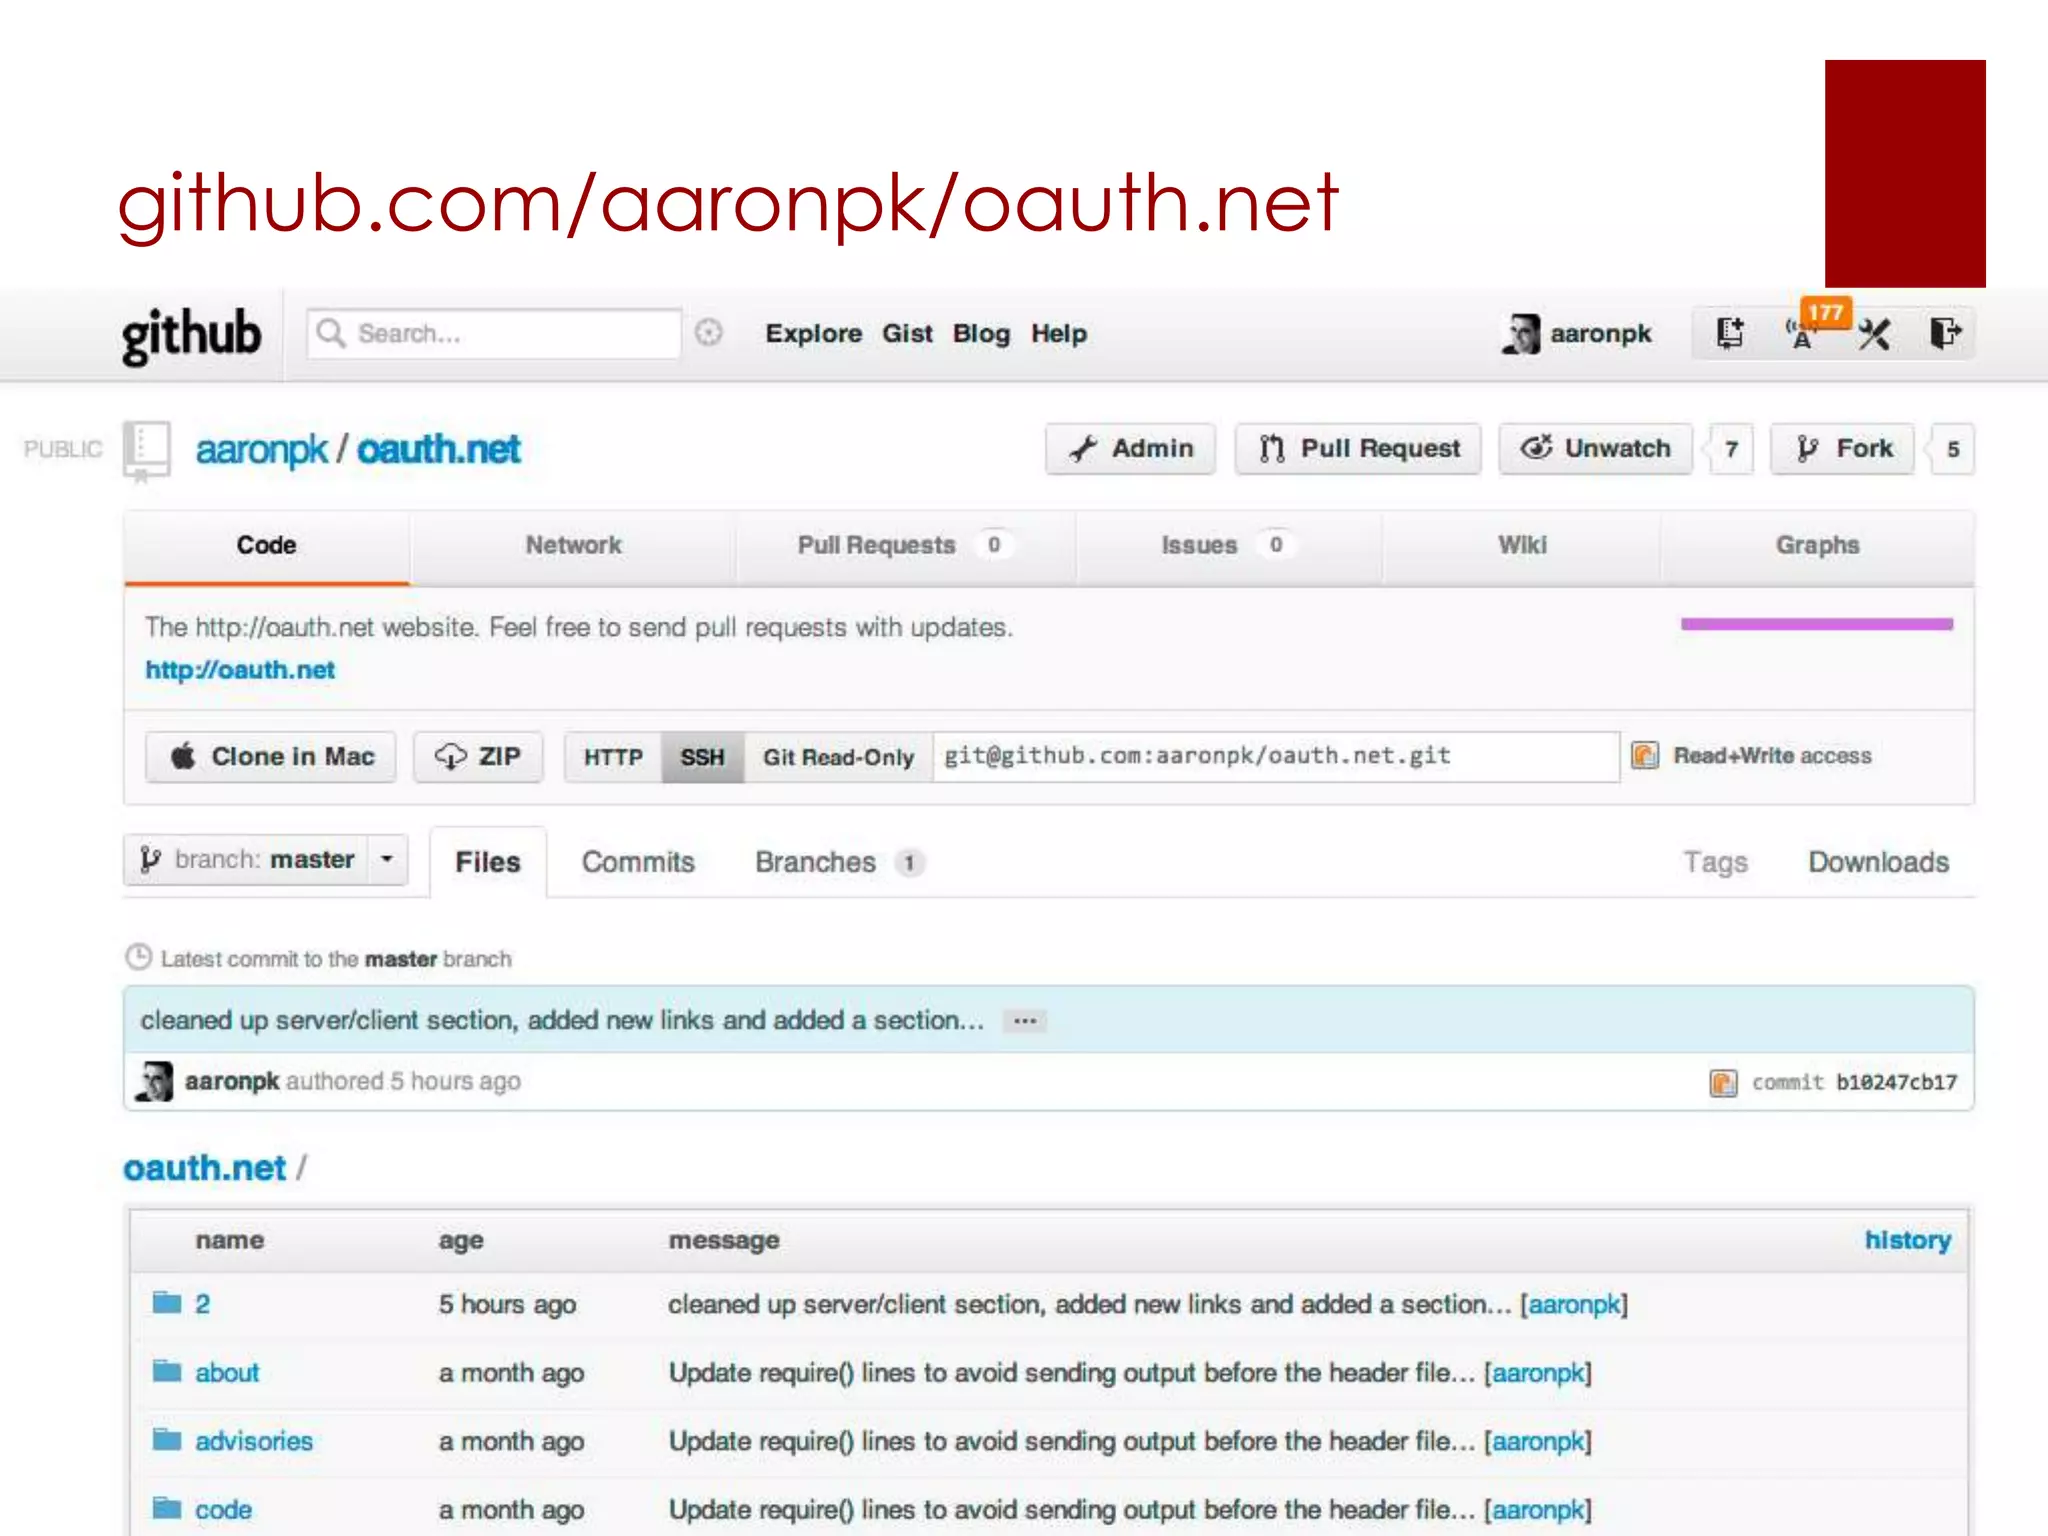
Task: Expand commit message ellipsis button
Action: pos(1025,1021)
